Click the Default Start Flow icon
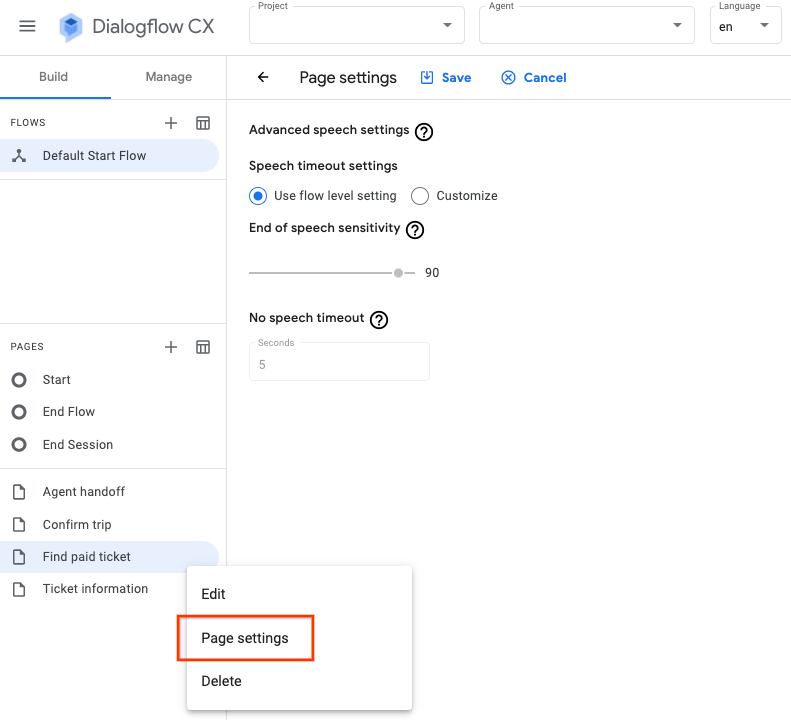 (x=19, y=156)
